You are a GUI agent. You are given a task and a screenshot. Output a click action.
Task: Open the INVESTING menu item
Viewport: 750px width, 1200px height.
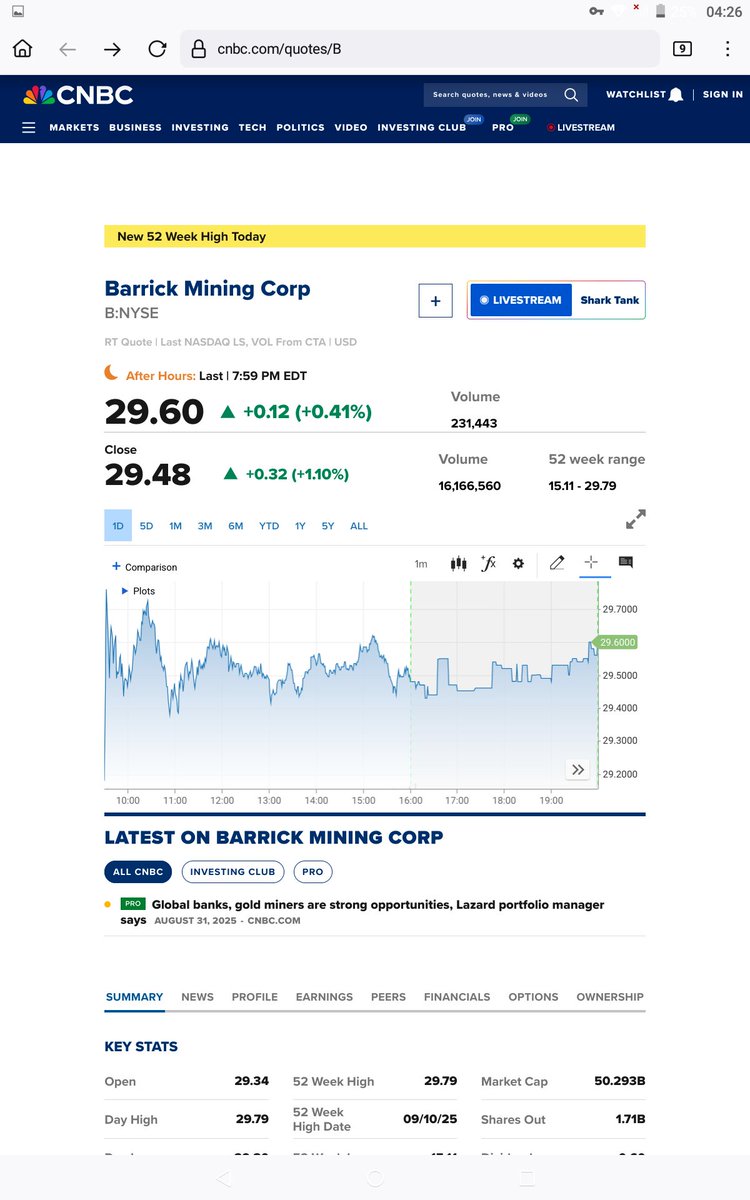tap(200, 128)
